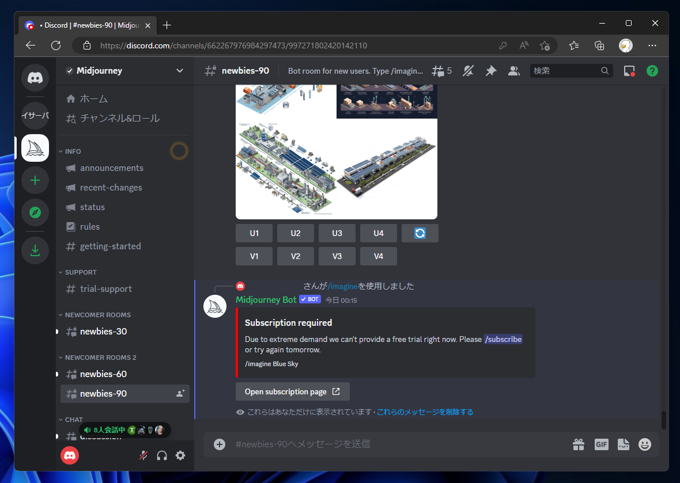The width and height of the screenshot is (680, 483).
Task: Click the Download Apps arrow icon
Action: click(35, 250)
